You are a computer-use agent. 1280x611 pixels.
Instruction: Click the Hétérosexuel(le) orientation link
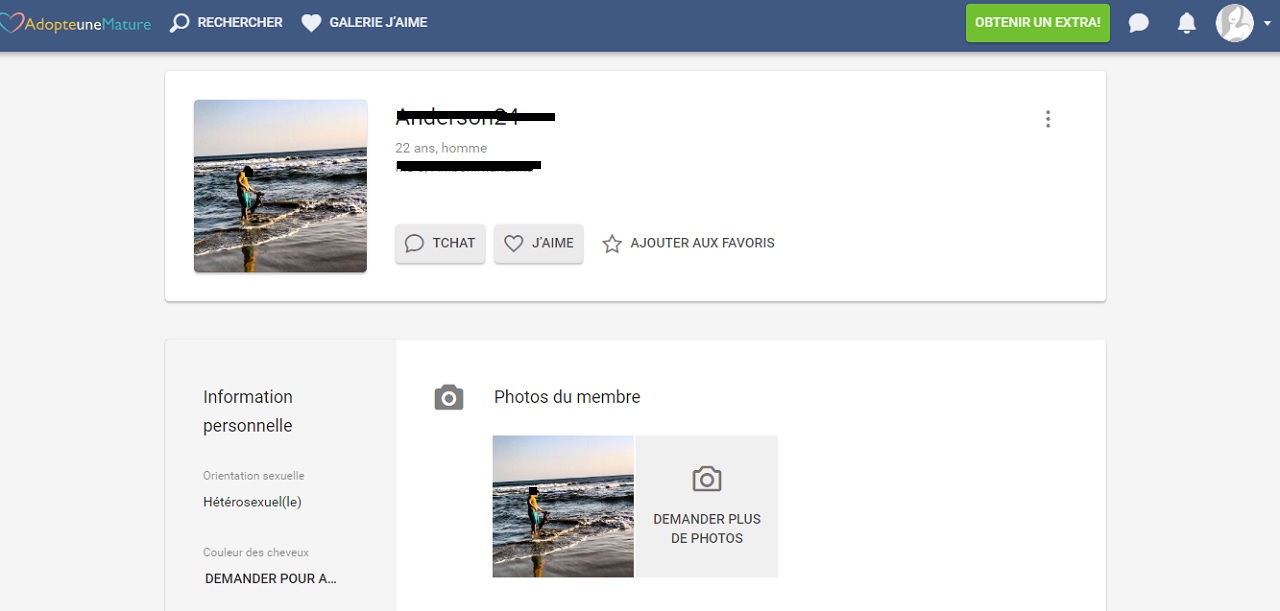pyautogui.click(x=252, y=501)
